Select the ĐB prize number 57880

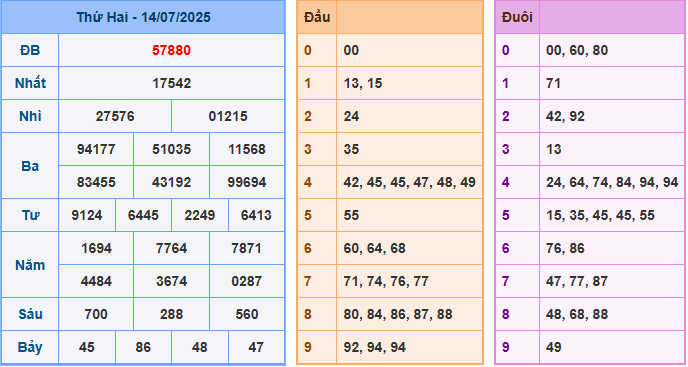pos(172,50)
